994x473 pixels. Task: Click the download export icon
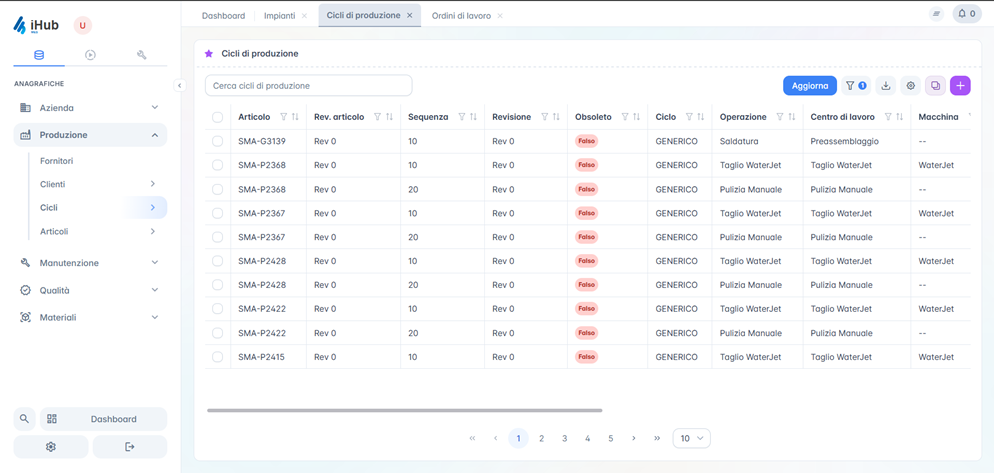(x=886, y=86)
